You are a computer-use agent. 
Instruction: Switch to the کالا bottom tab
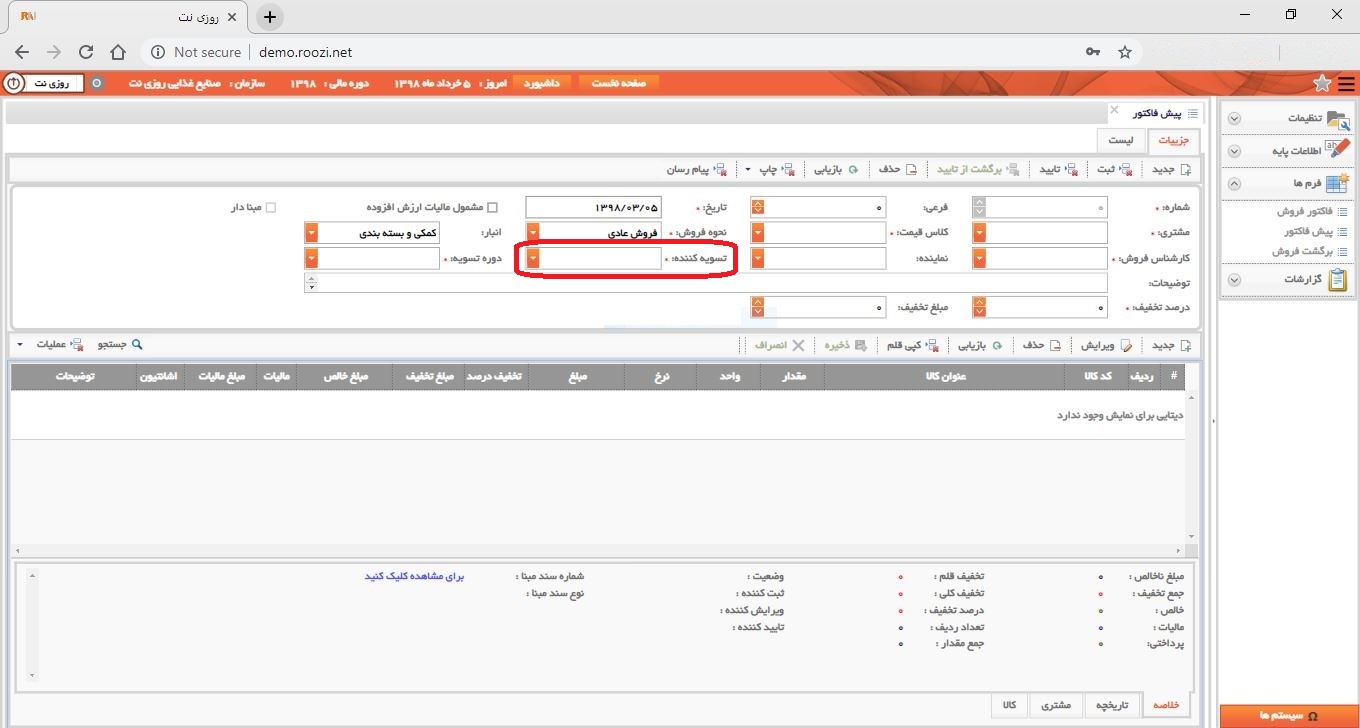click(x=1009, y=705)
